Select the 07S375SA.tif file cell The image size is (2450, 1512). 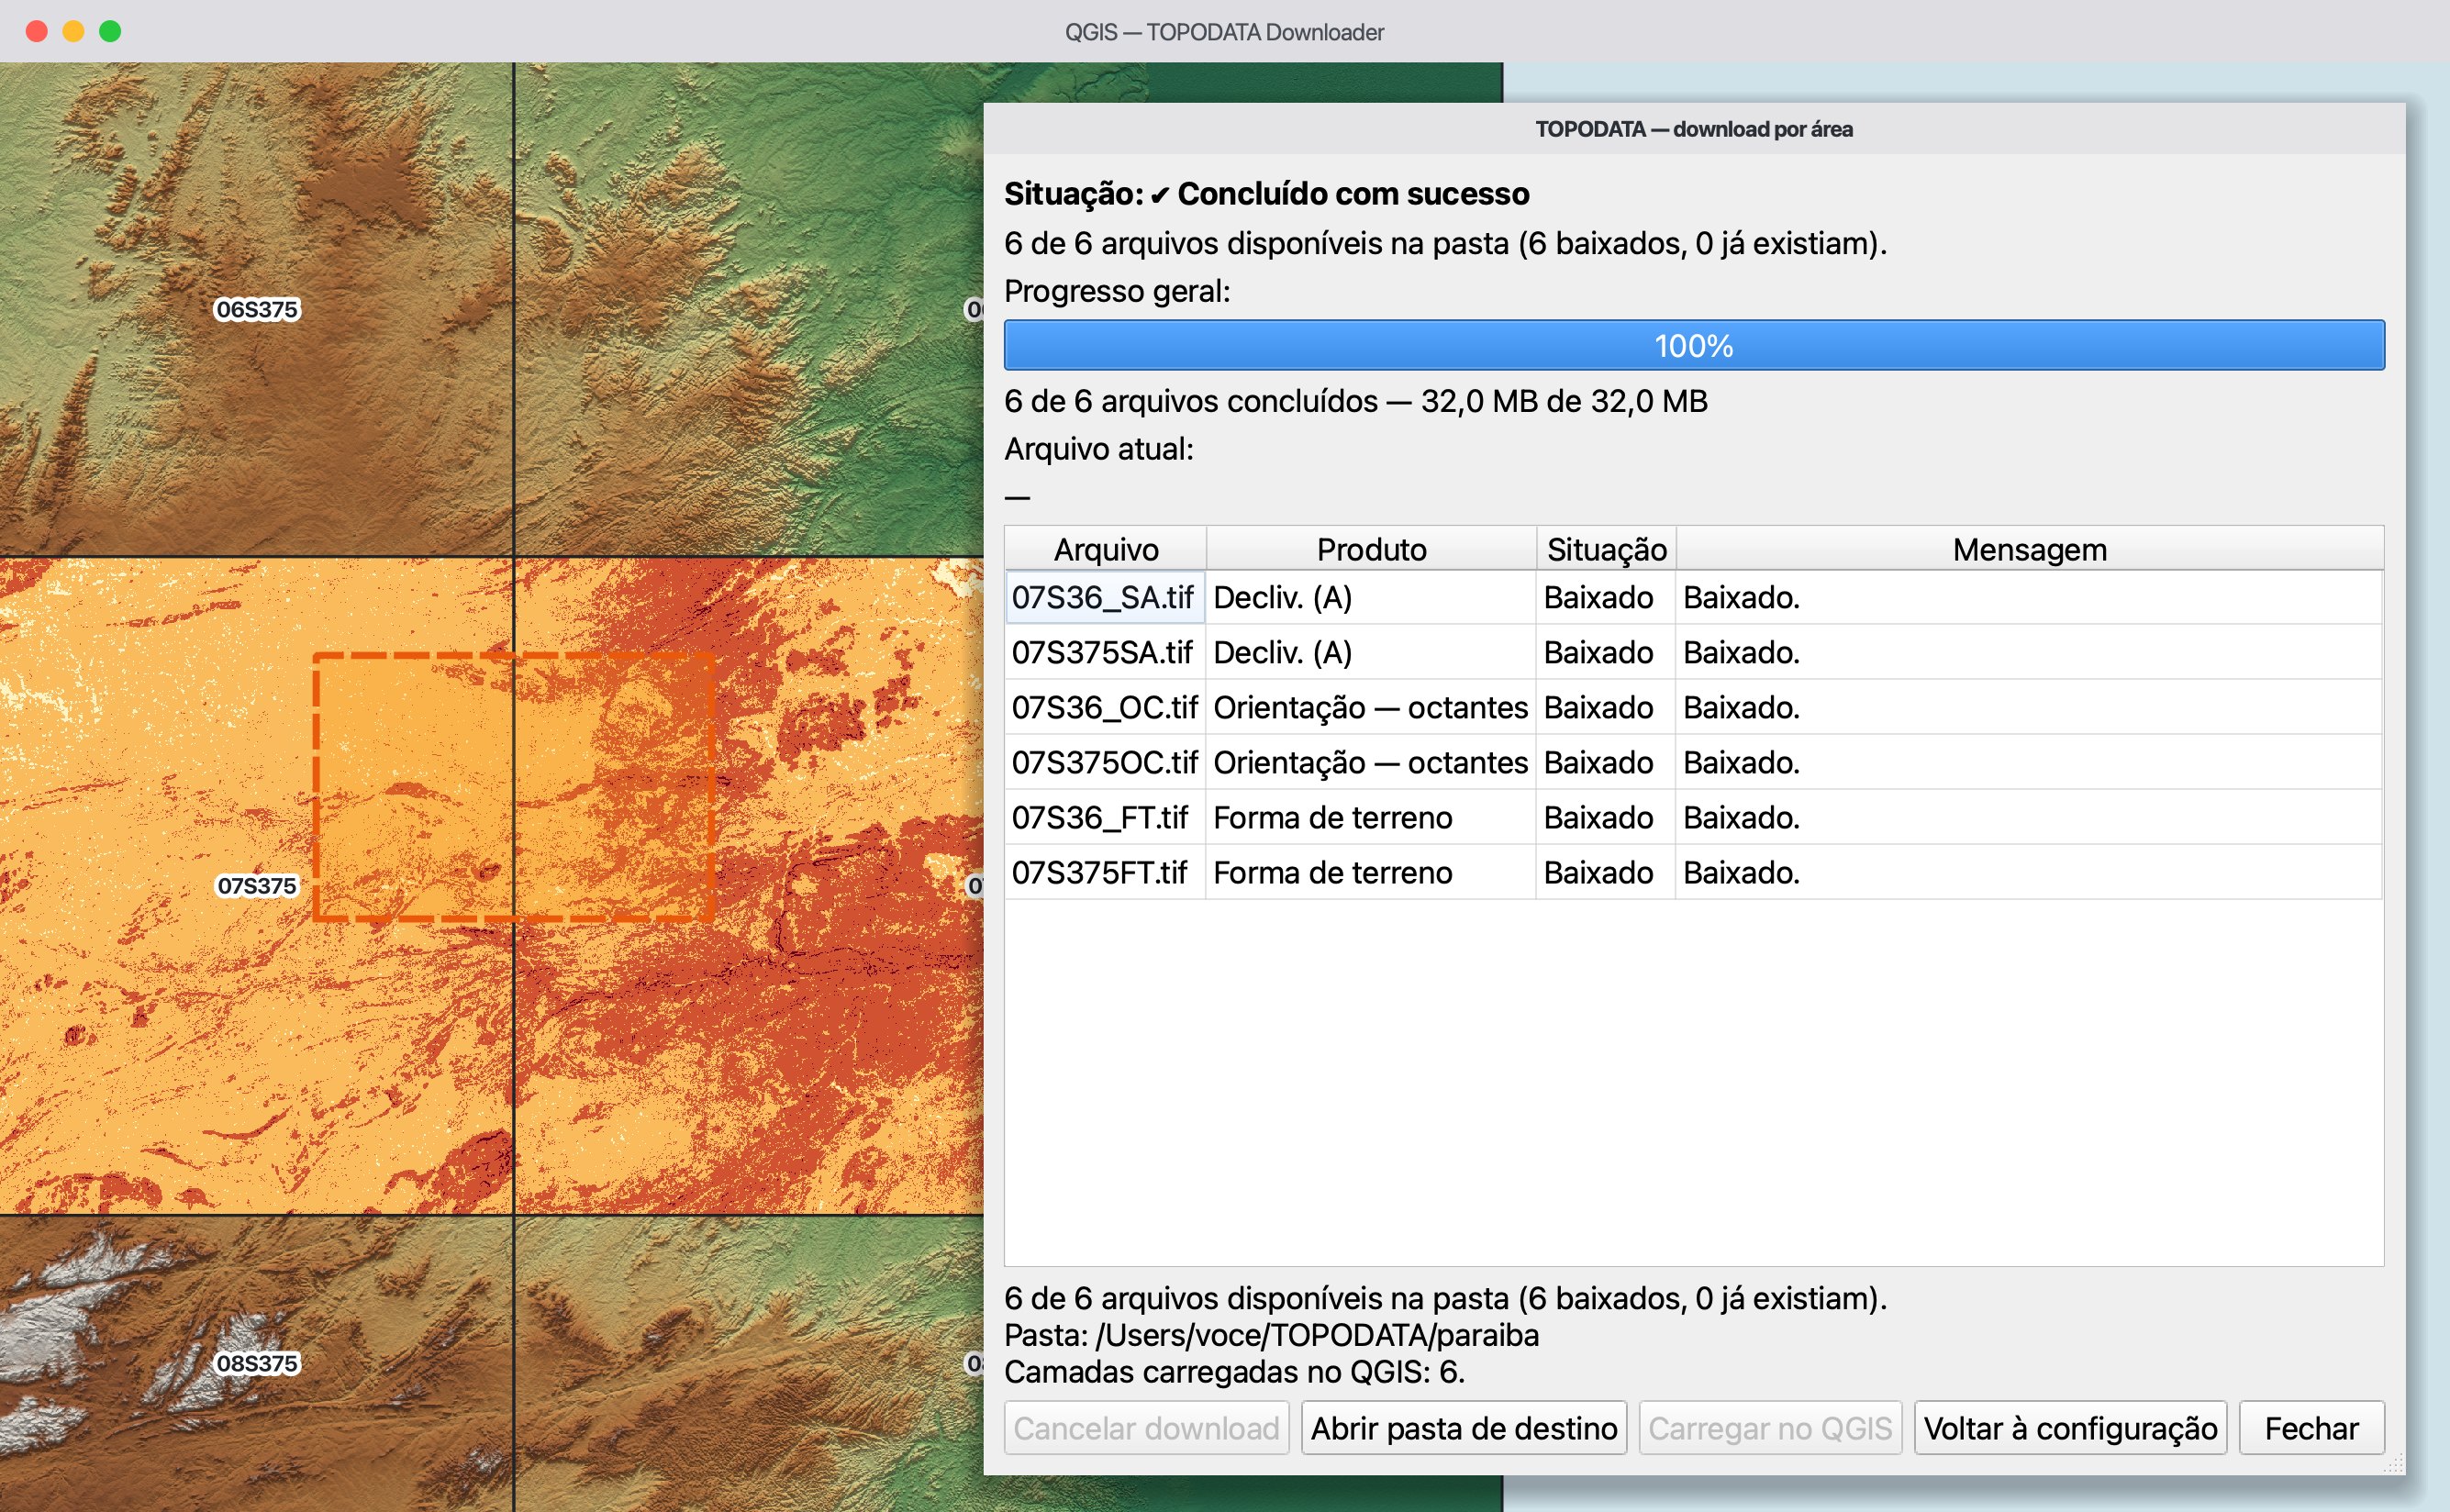1105,652
